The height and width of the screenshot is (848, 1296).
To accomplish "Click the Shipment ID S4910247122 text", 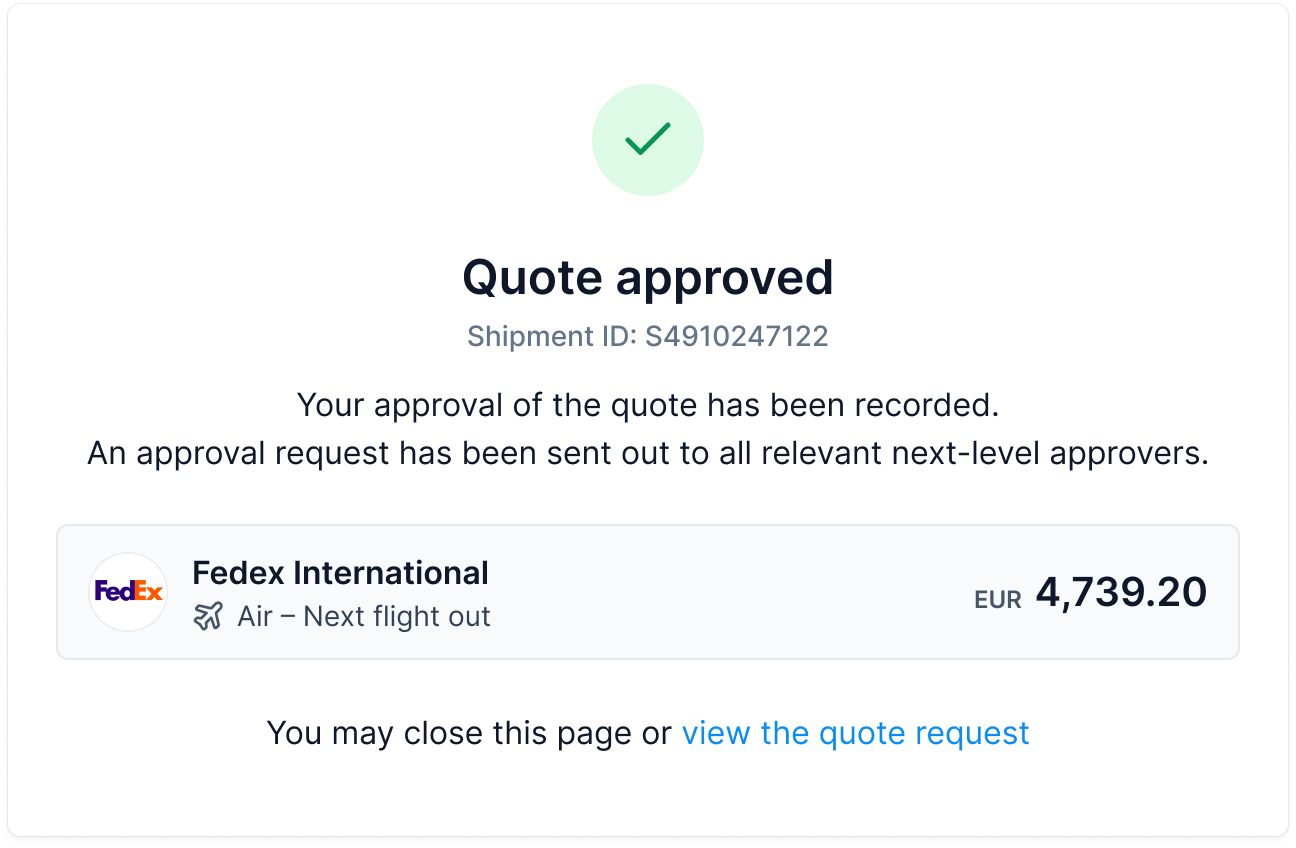I will [x=648, y=336].
